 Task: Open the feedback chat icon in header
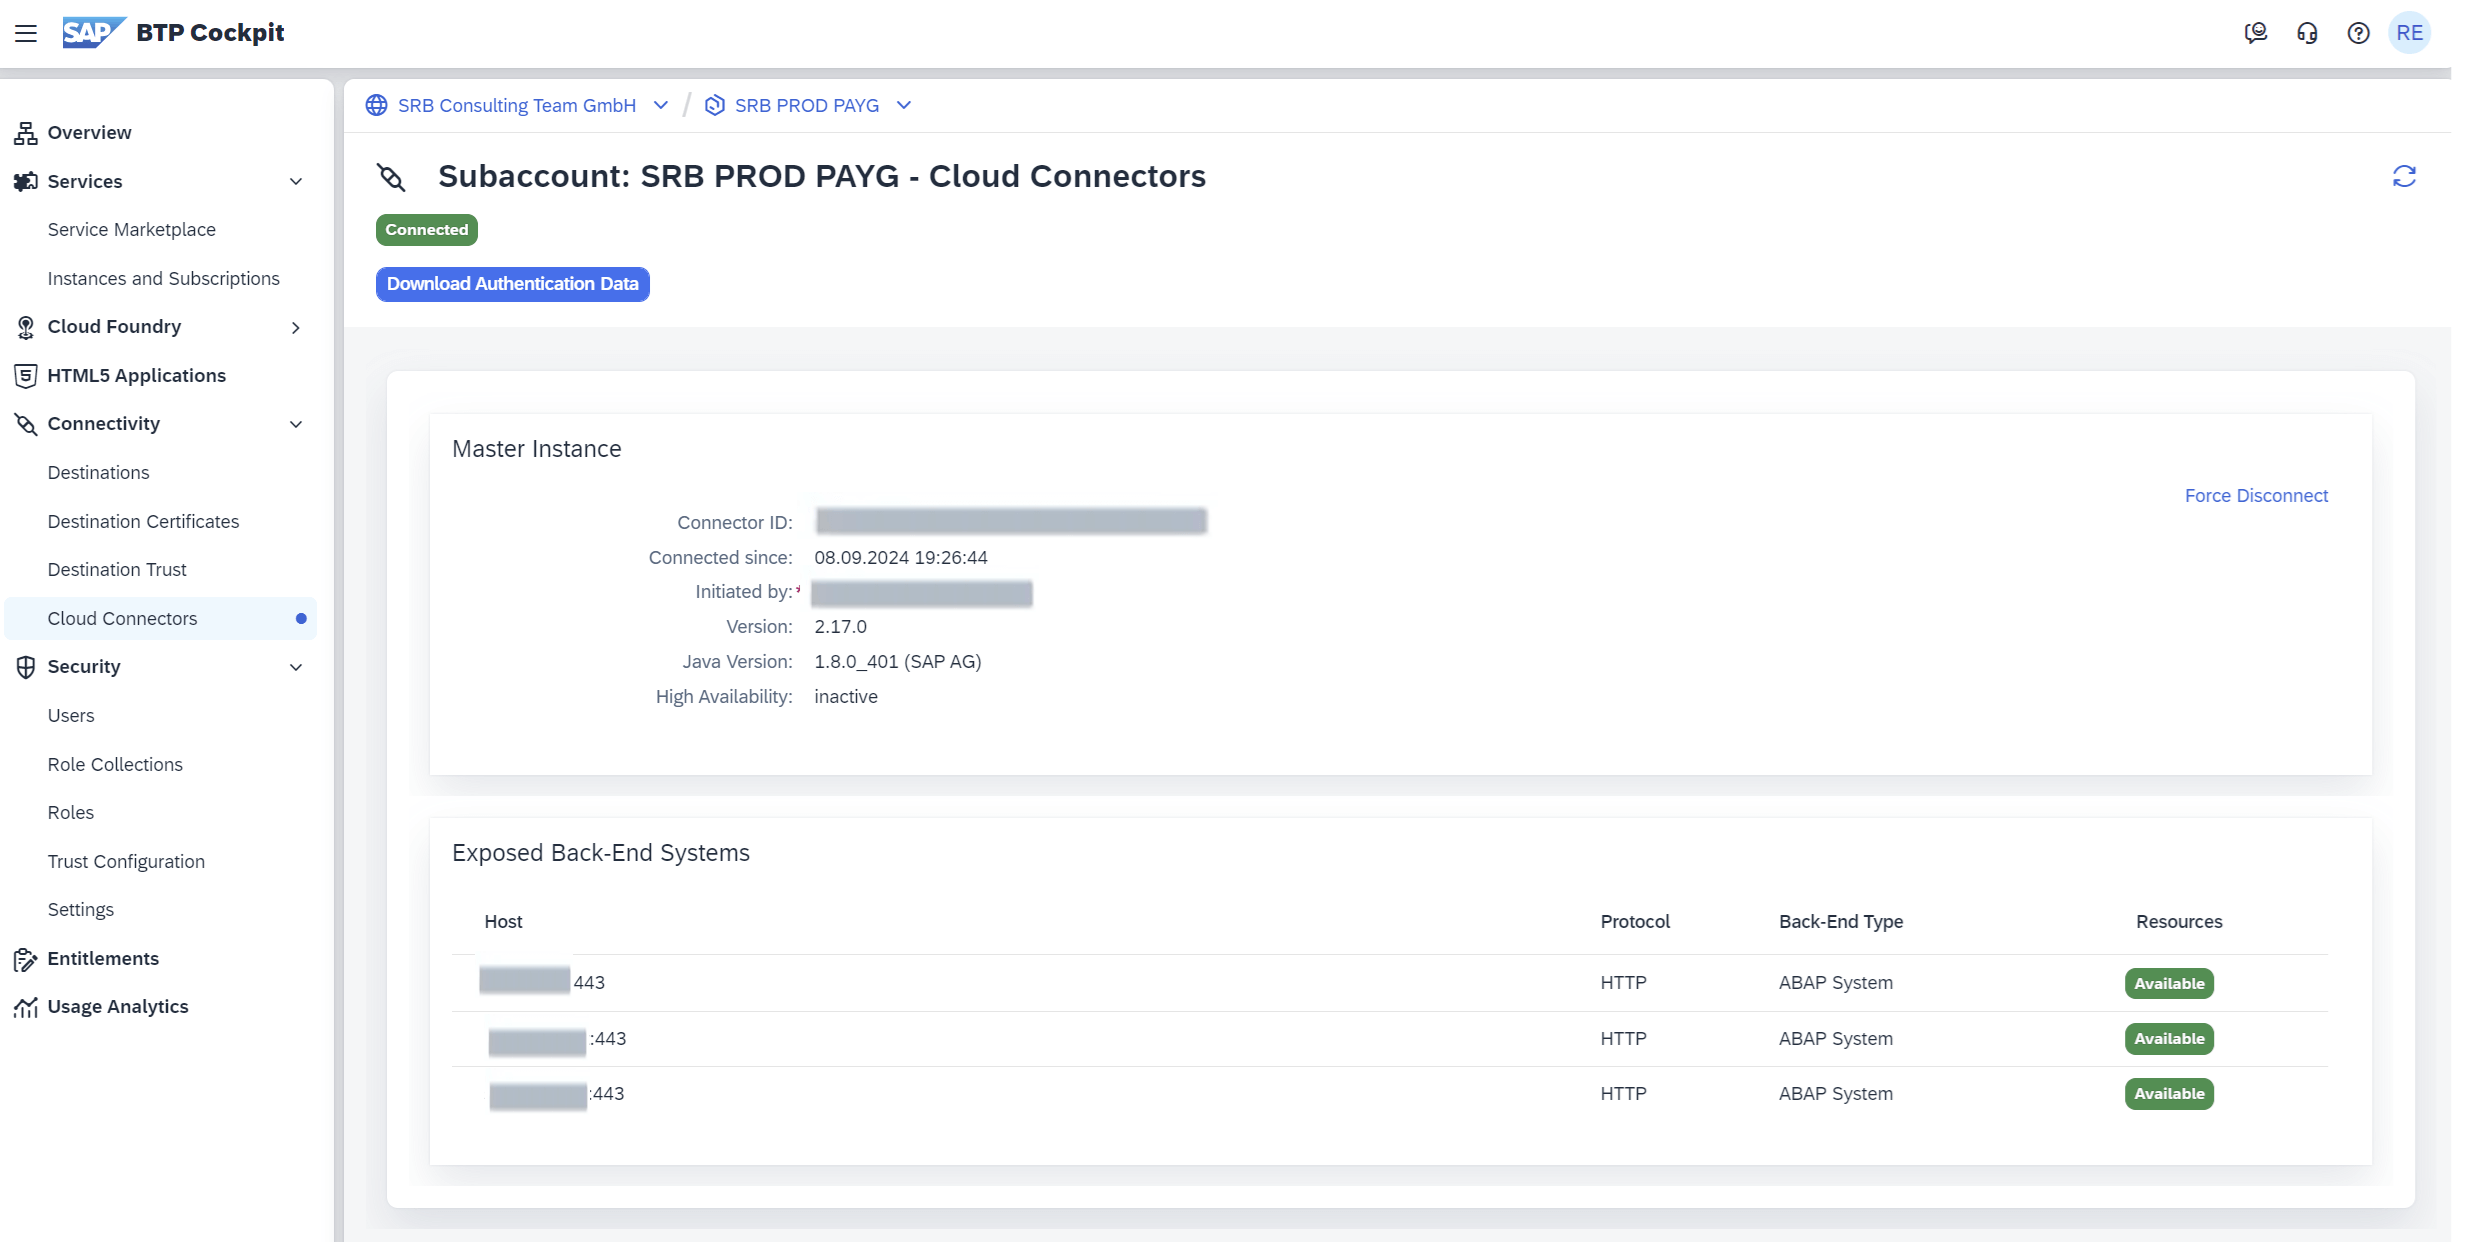(x=2255, y=33)
